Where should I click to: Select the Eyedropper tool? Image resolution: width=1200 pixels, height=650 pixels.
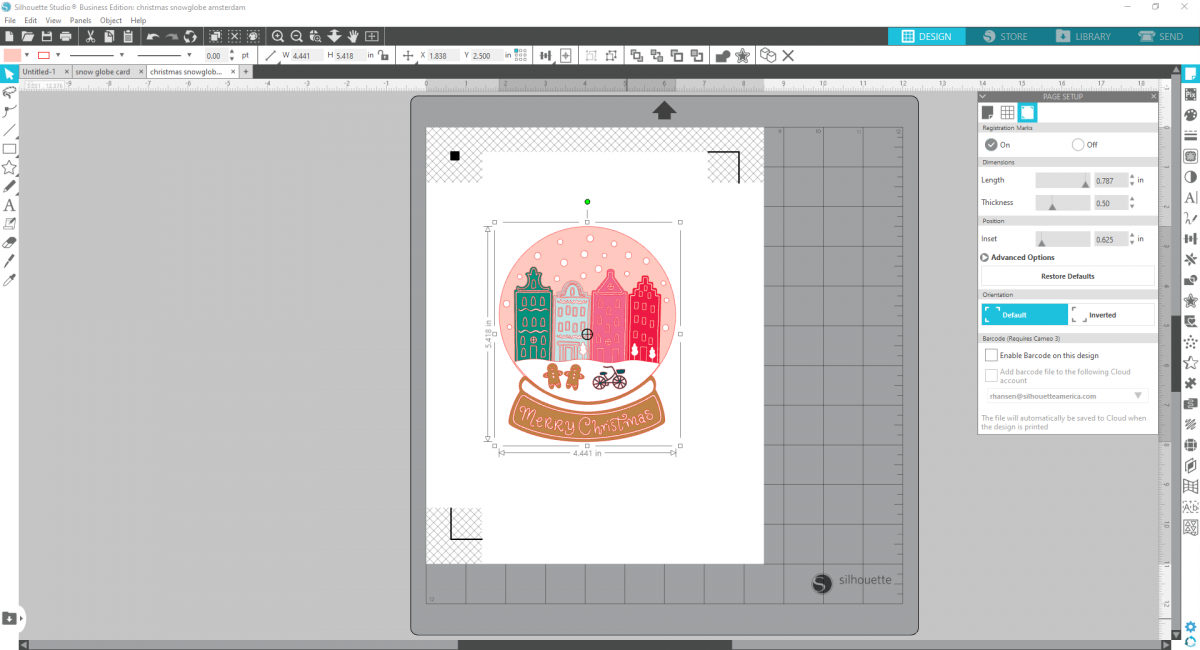pos(10,280)
